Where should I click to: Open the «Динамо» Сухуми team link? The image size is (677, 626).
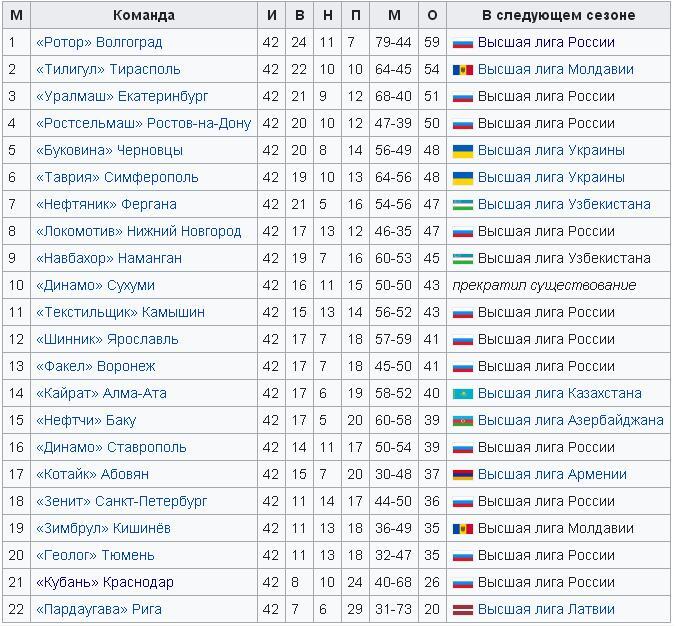click(x=95, y=286)
